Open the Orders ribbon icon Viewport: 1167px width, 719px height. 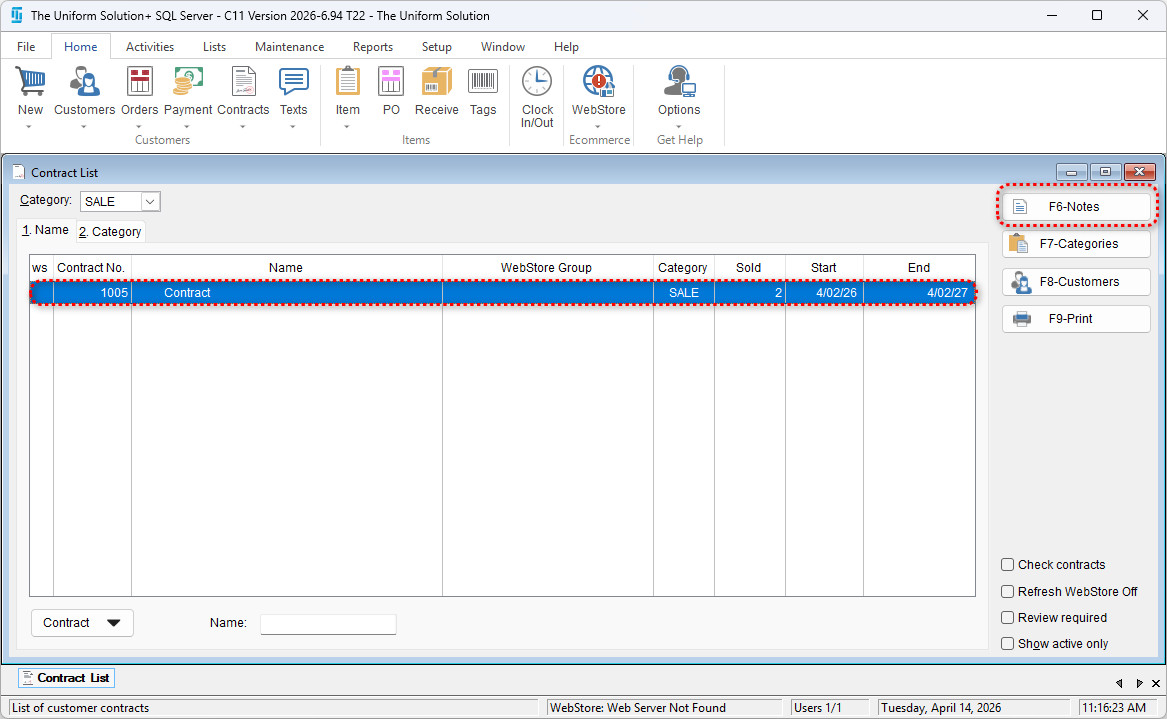tap(140, 83)
